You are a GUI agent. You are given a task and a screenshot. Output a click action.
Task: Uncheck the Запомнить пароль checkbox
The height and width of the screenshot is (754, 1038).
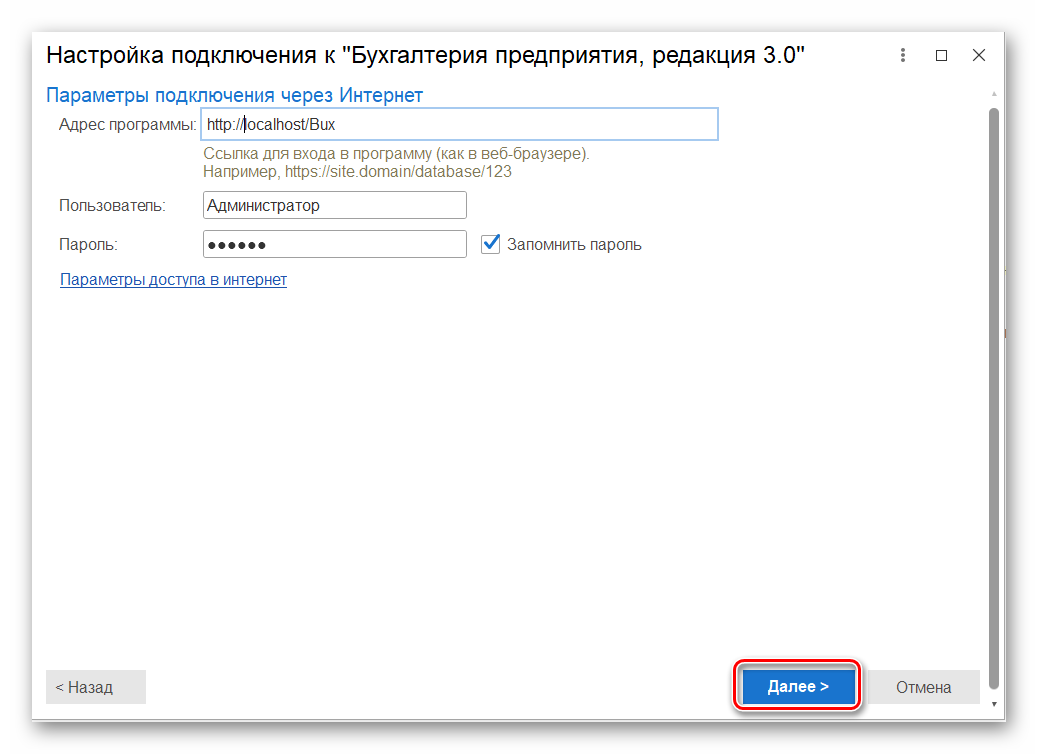pos(491,244)
